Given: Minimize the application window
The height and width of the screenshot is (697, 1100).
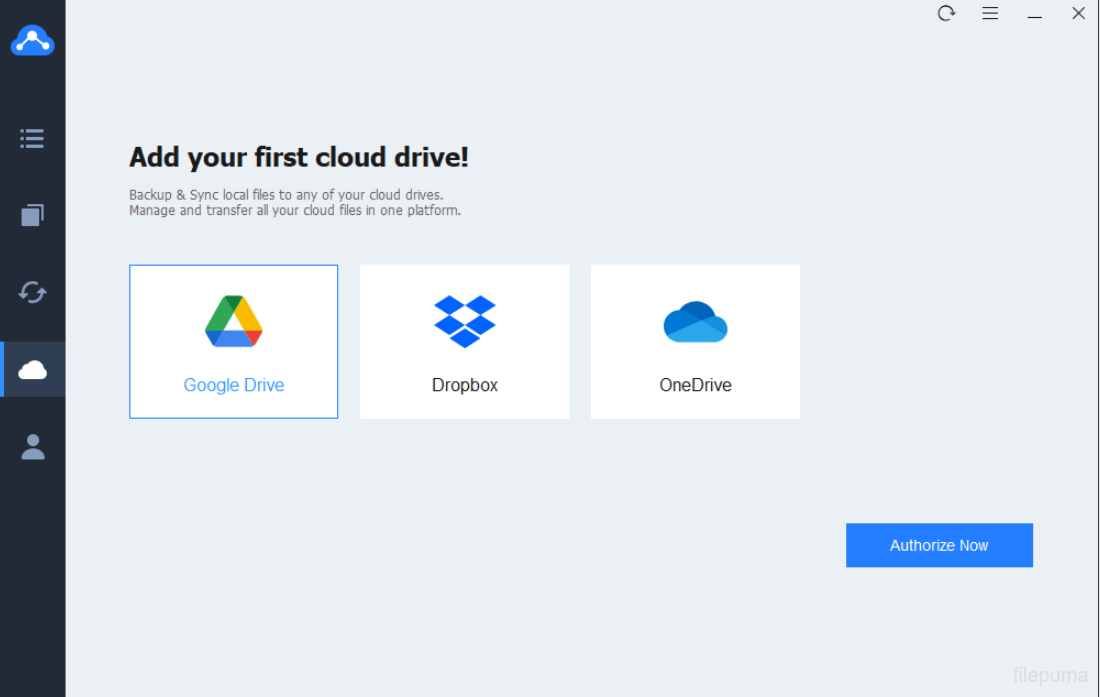Looking at the screenshot, I should tap(1035, 15).
